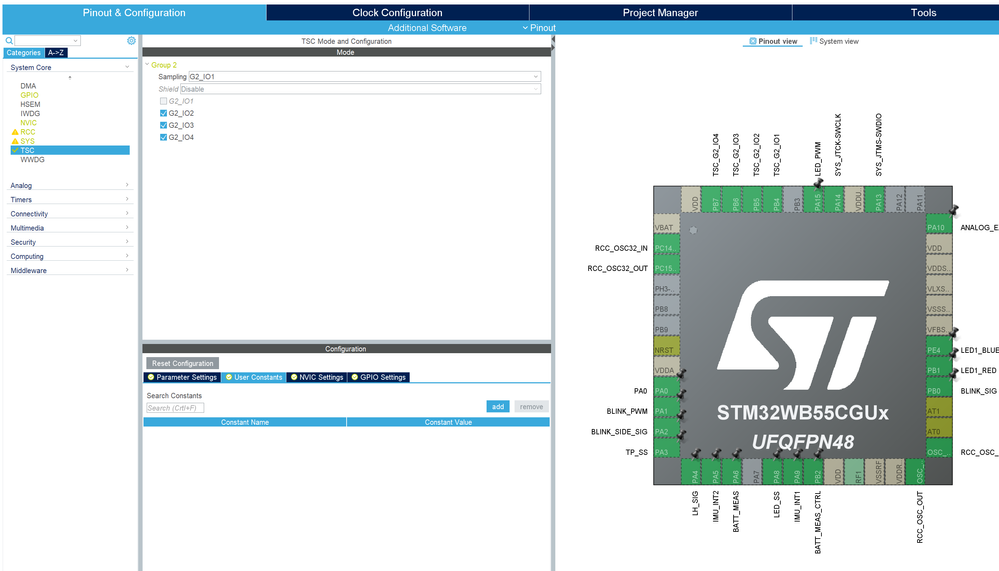Viewport: 999px width, 571px height.
Task: Expand the Security category
Action: point(70,242)
